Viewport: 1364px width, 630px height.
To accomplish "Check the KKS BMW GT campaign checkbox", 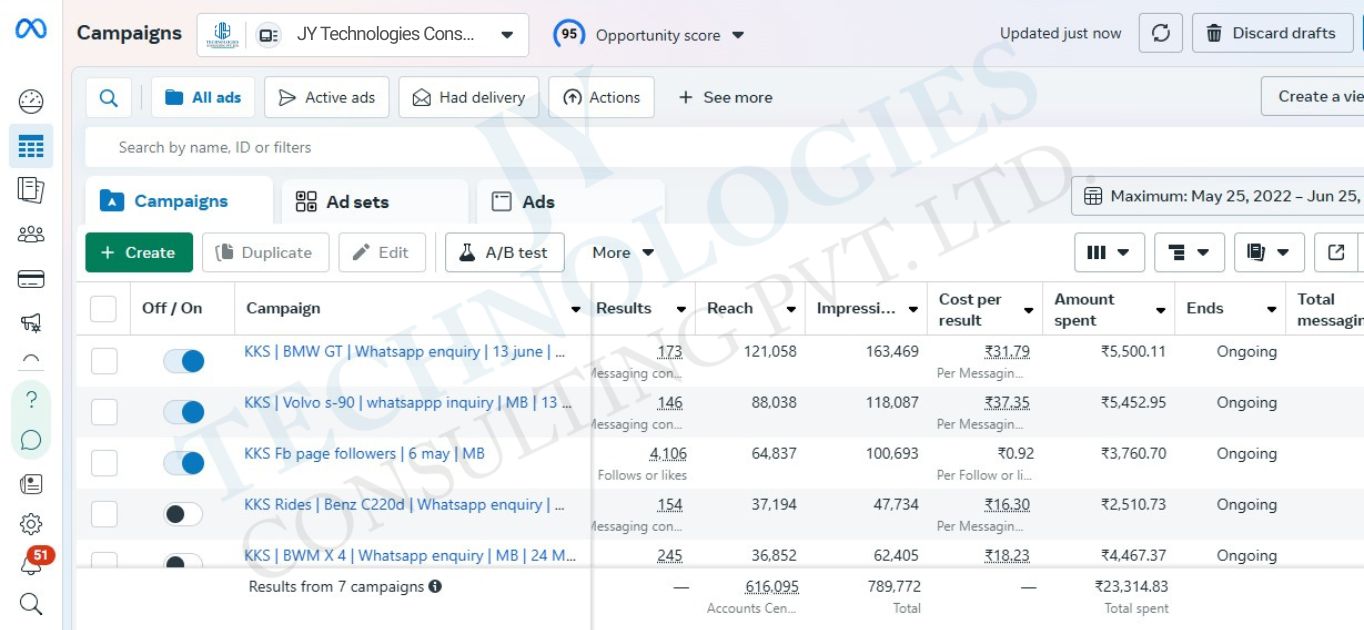I will 104,360.
